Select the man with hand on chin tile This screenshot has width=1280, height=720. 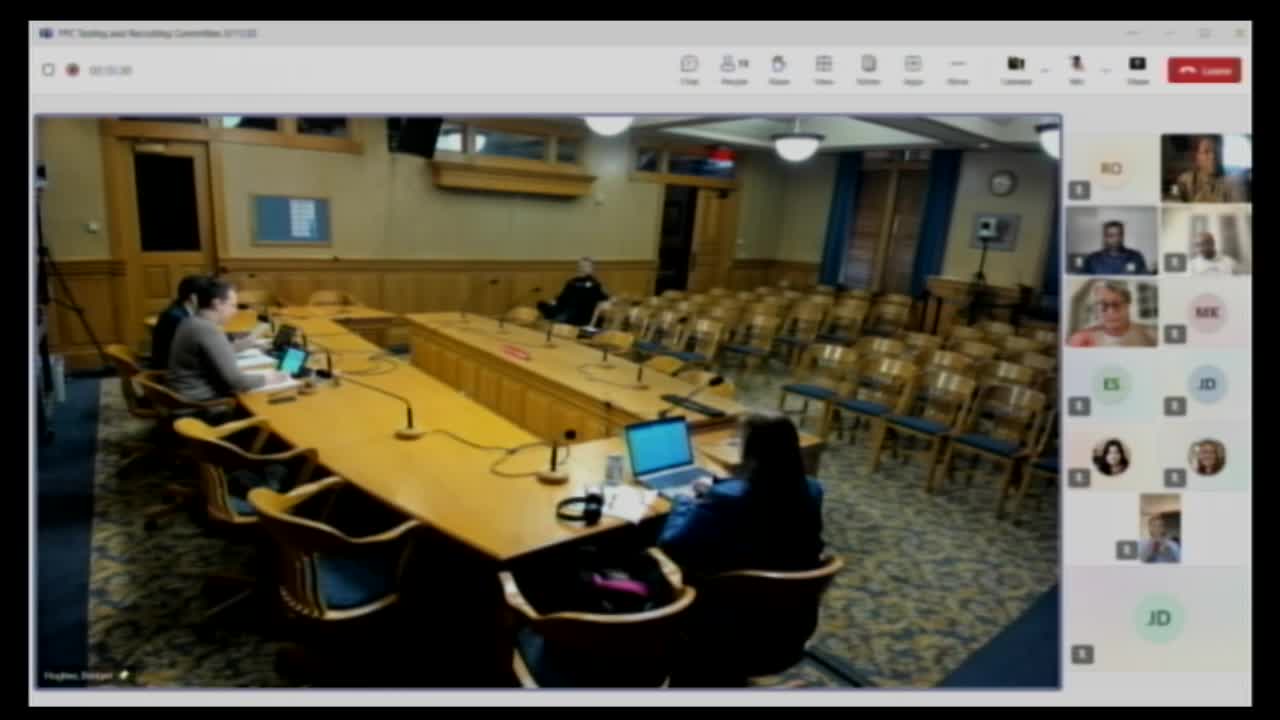pos(1159,528)
